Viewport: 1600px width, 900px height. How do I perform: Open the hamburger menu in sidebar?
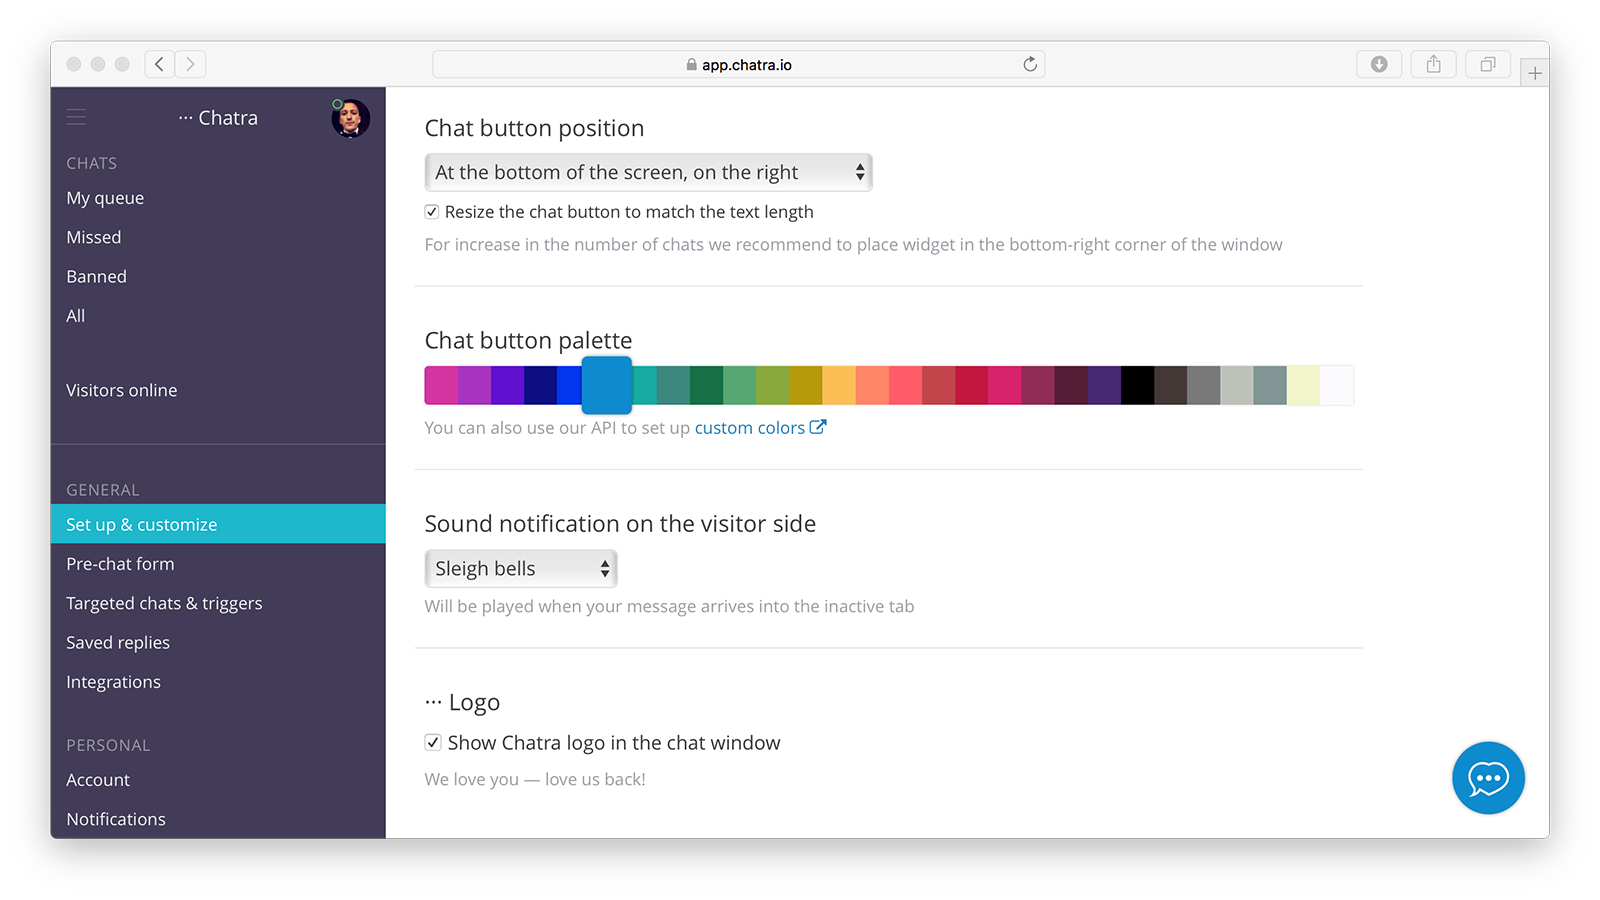[x=76, y=117]
